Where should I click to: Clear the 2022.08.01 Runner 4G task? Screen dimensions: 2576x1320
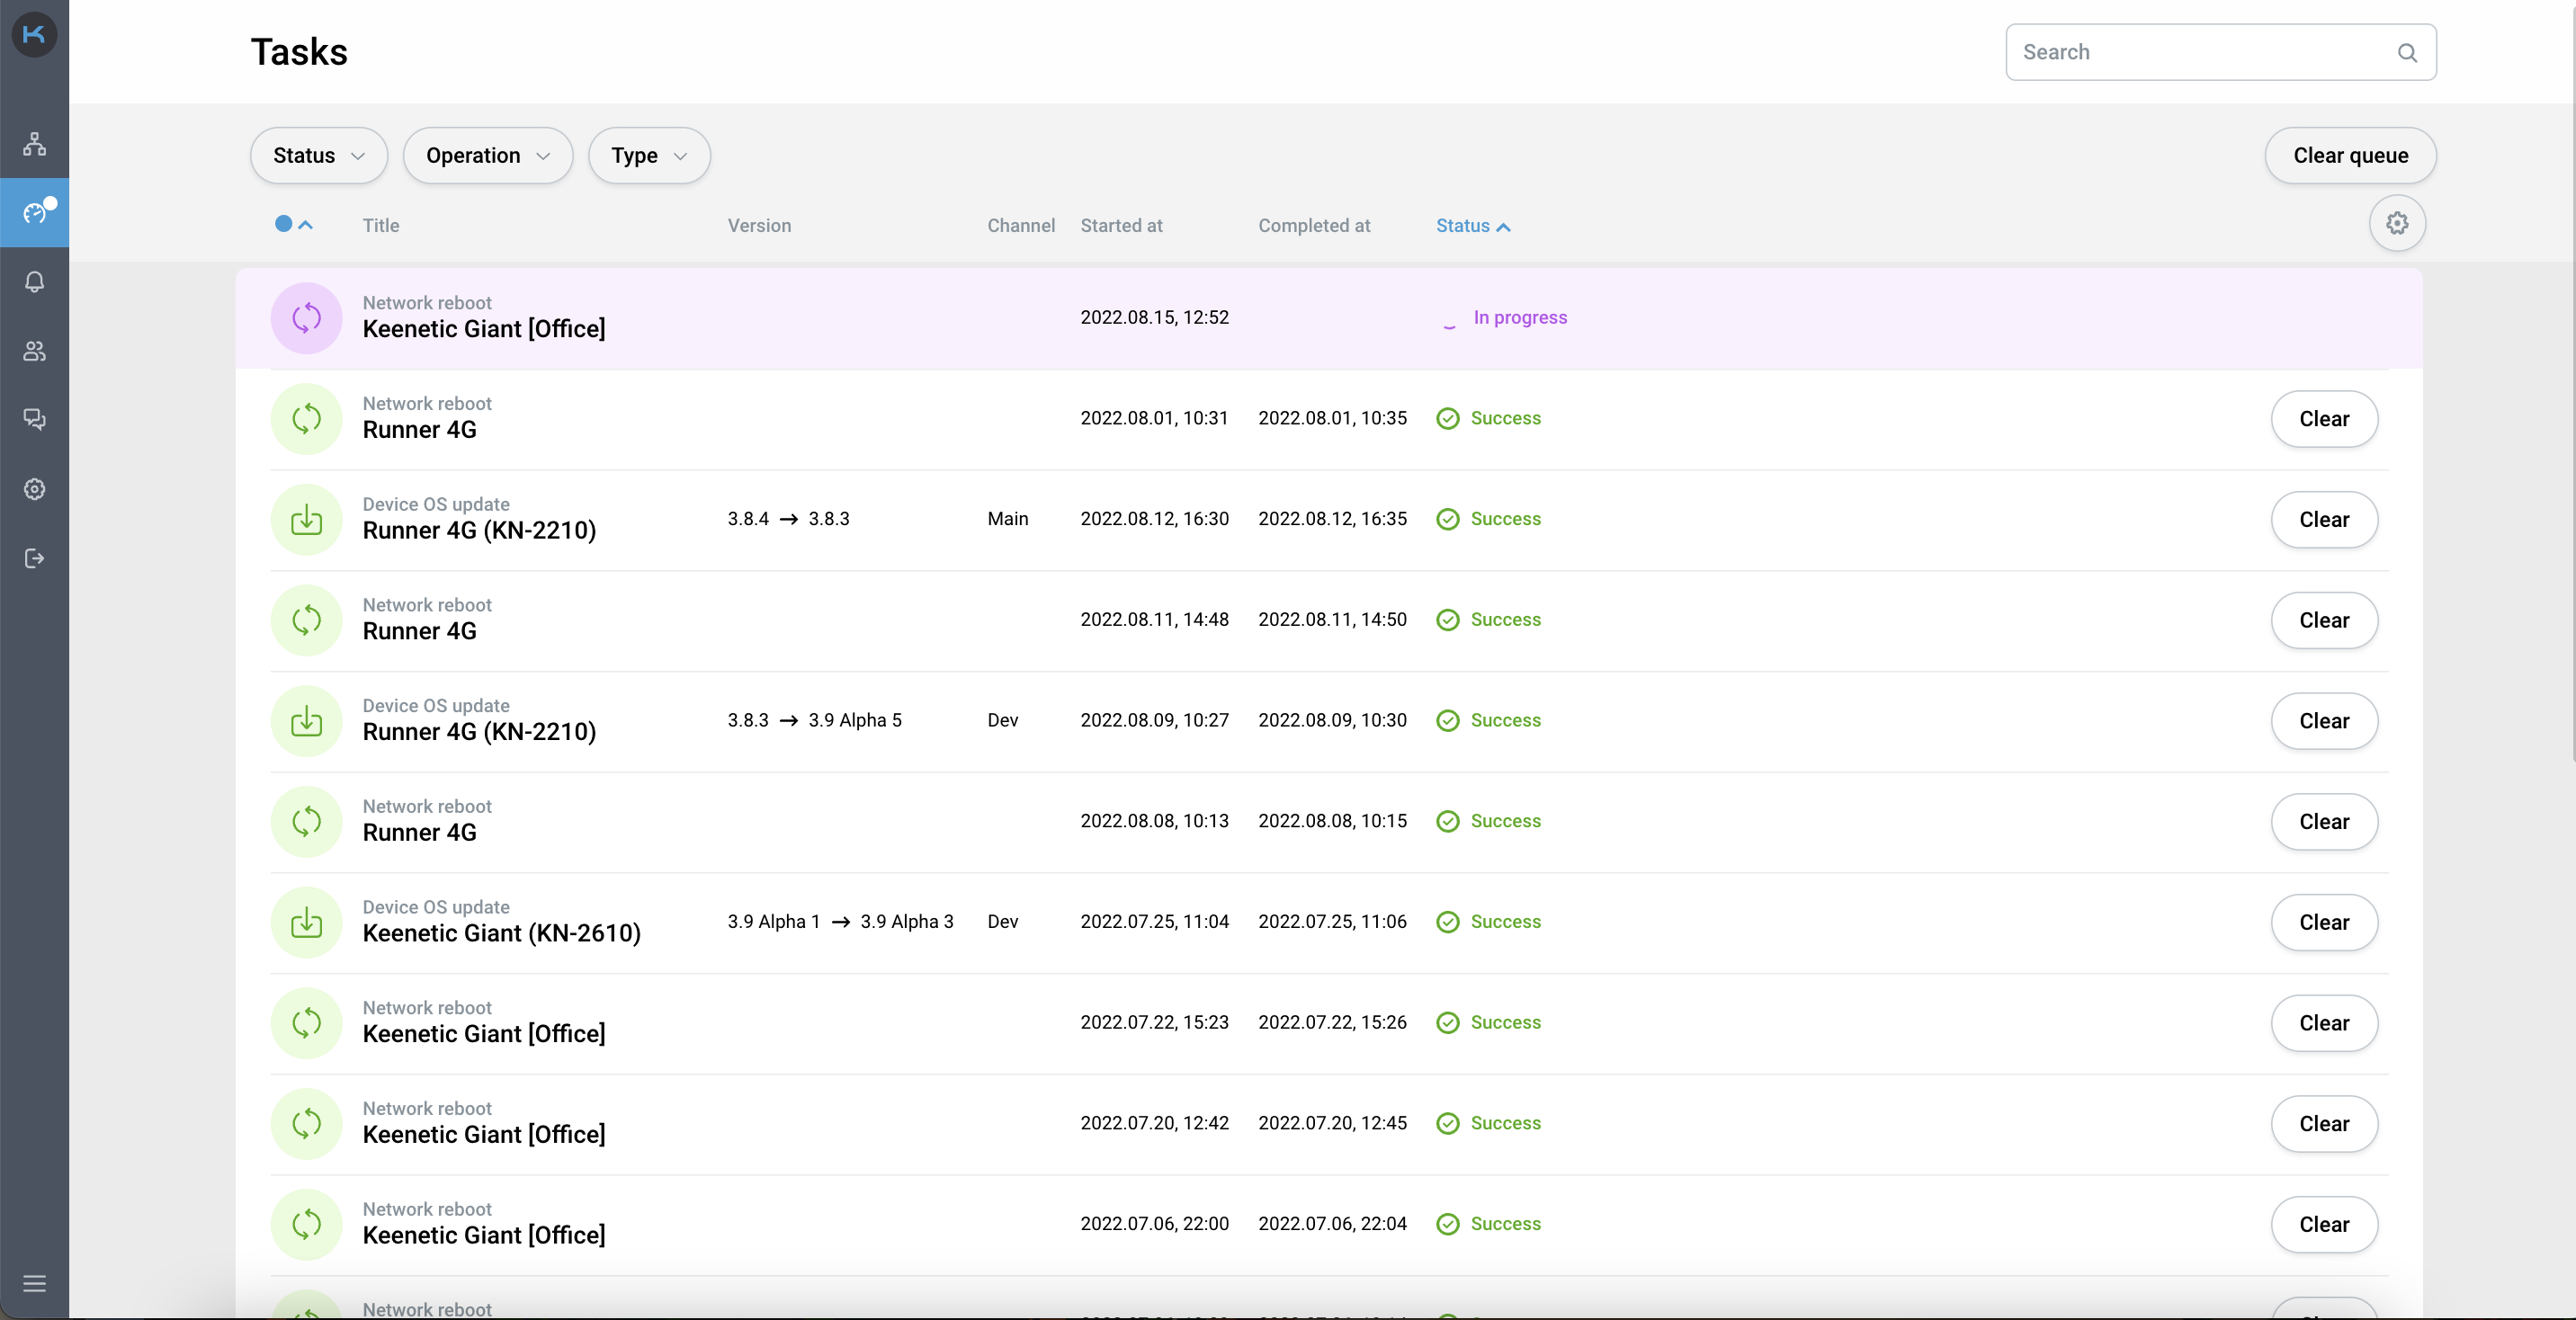(x=2324, y=419)
